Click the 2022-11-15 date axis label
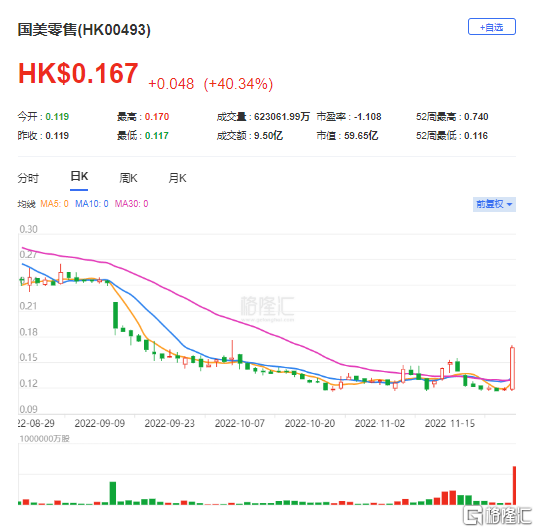The width and height of the screenshot is (538, 532). click(x=450, y=423)
